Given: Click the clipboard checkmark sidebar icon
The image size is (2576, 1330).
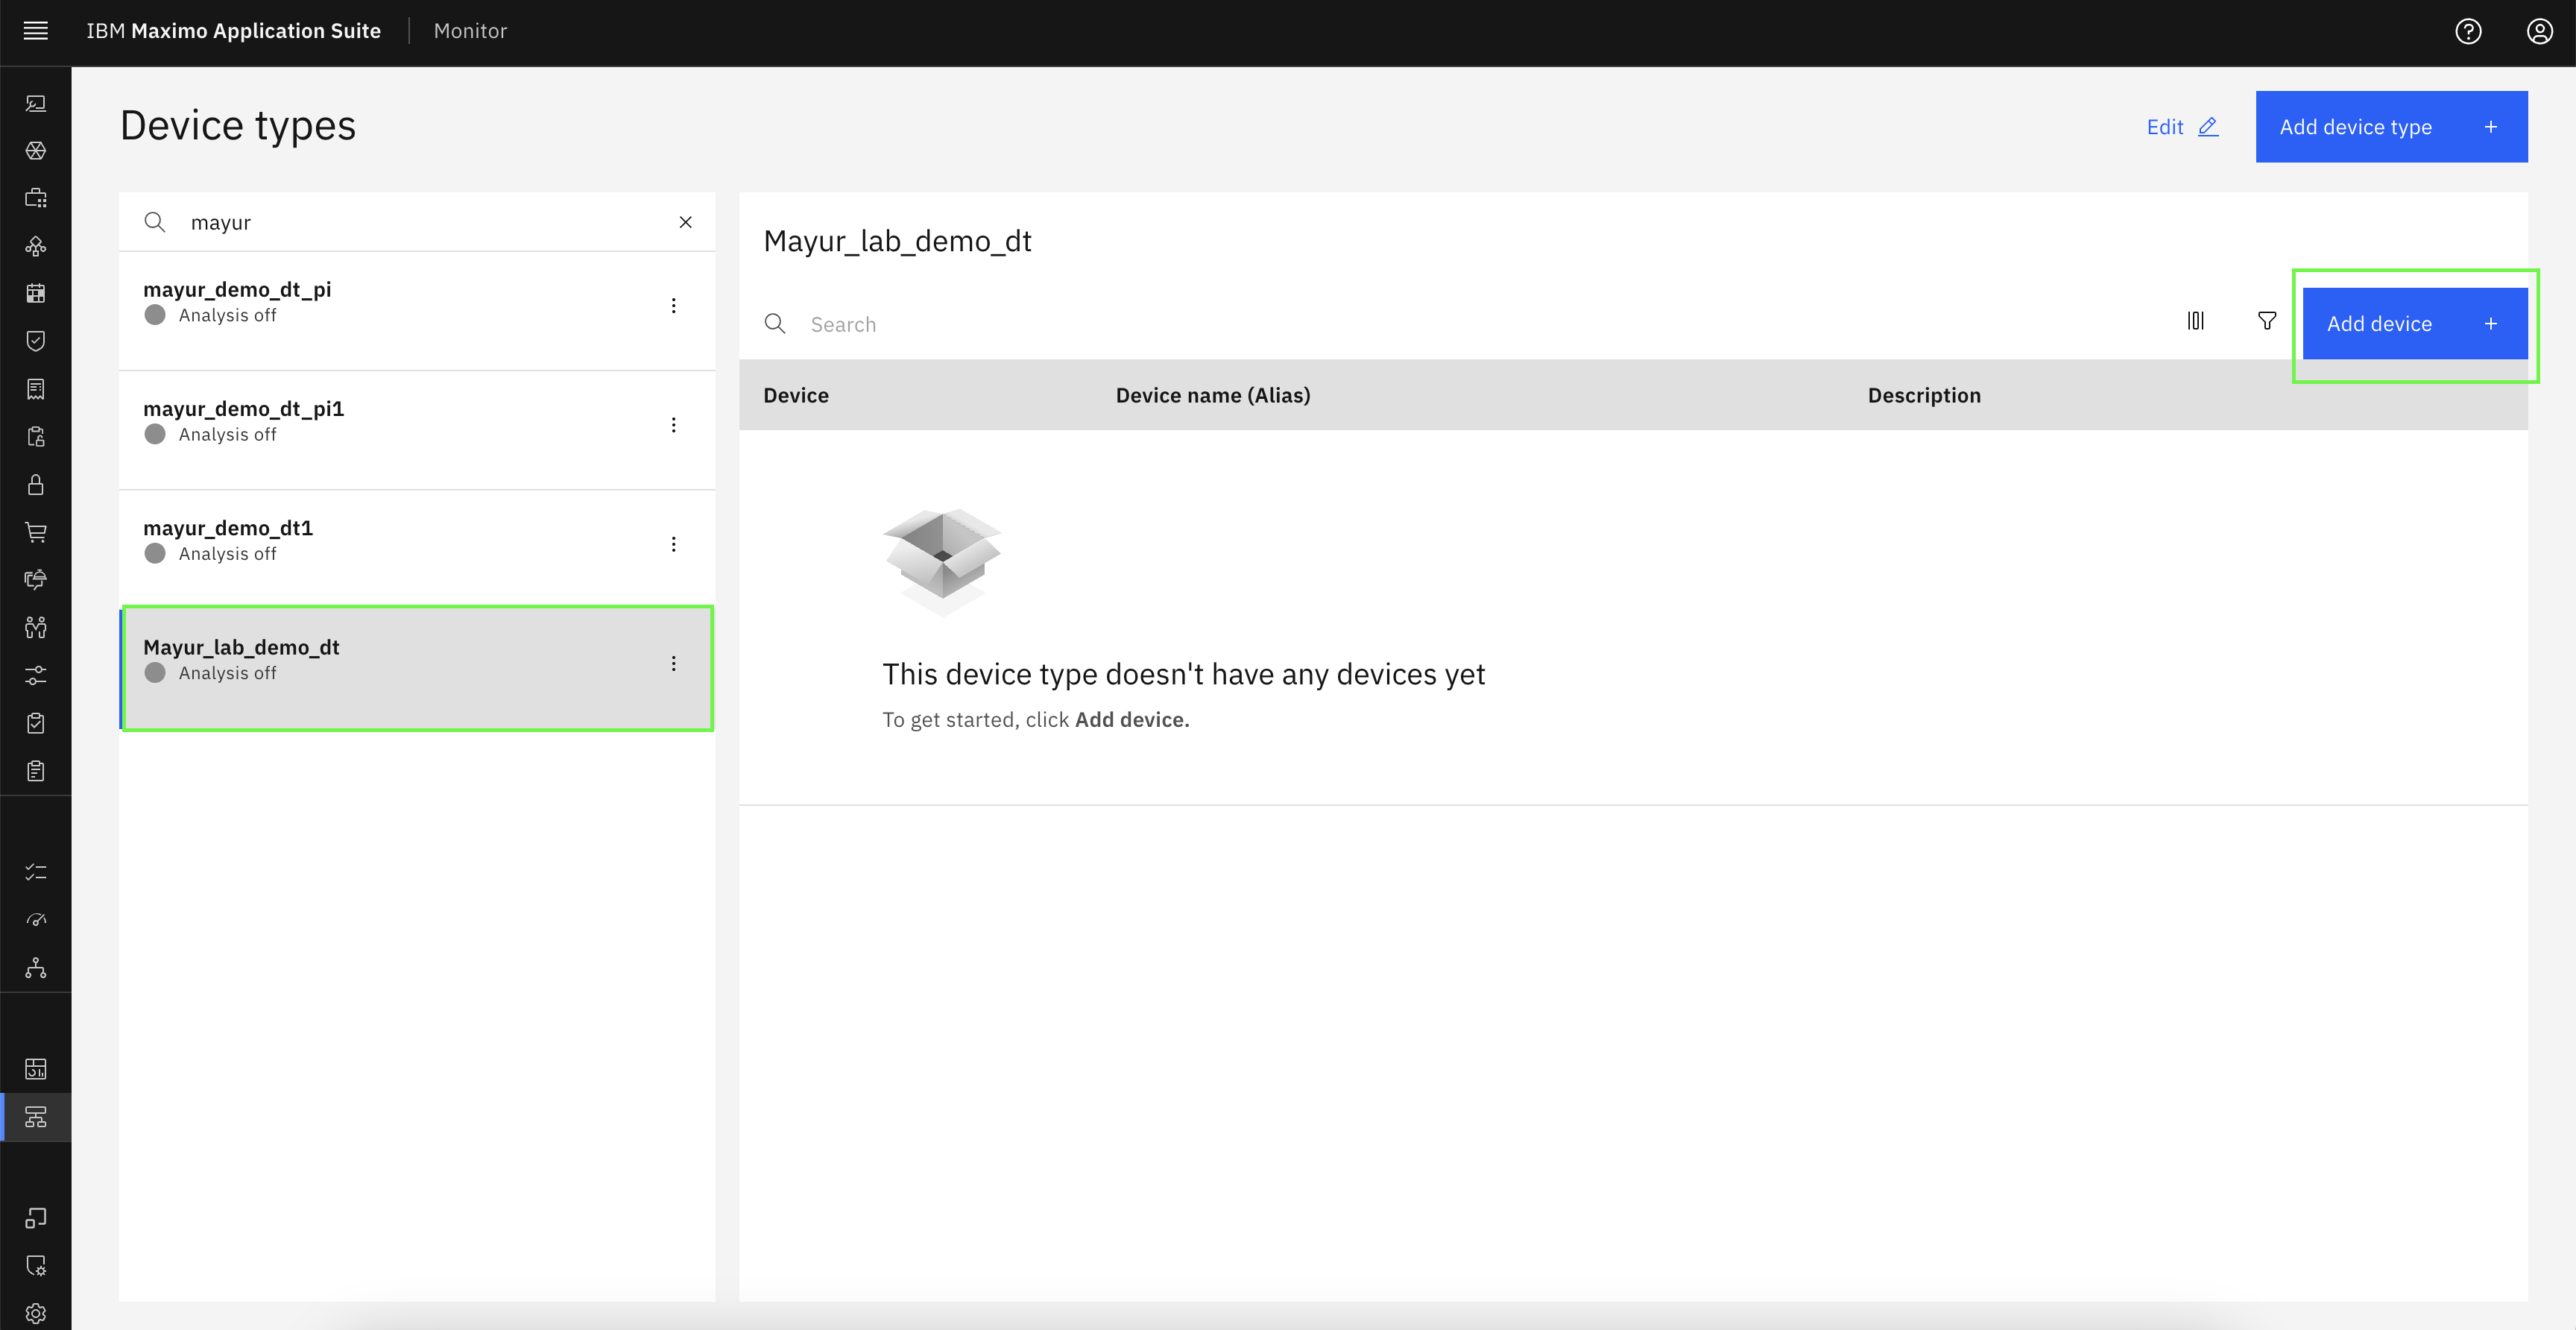Looking at the screenshot, I should pos(36,723).
